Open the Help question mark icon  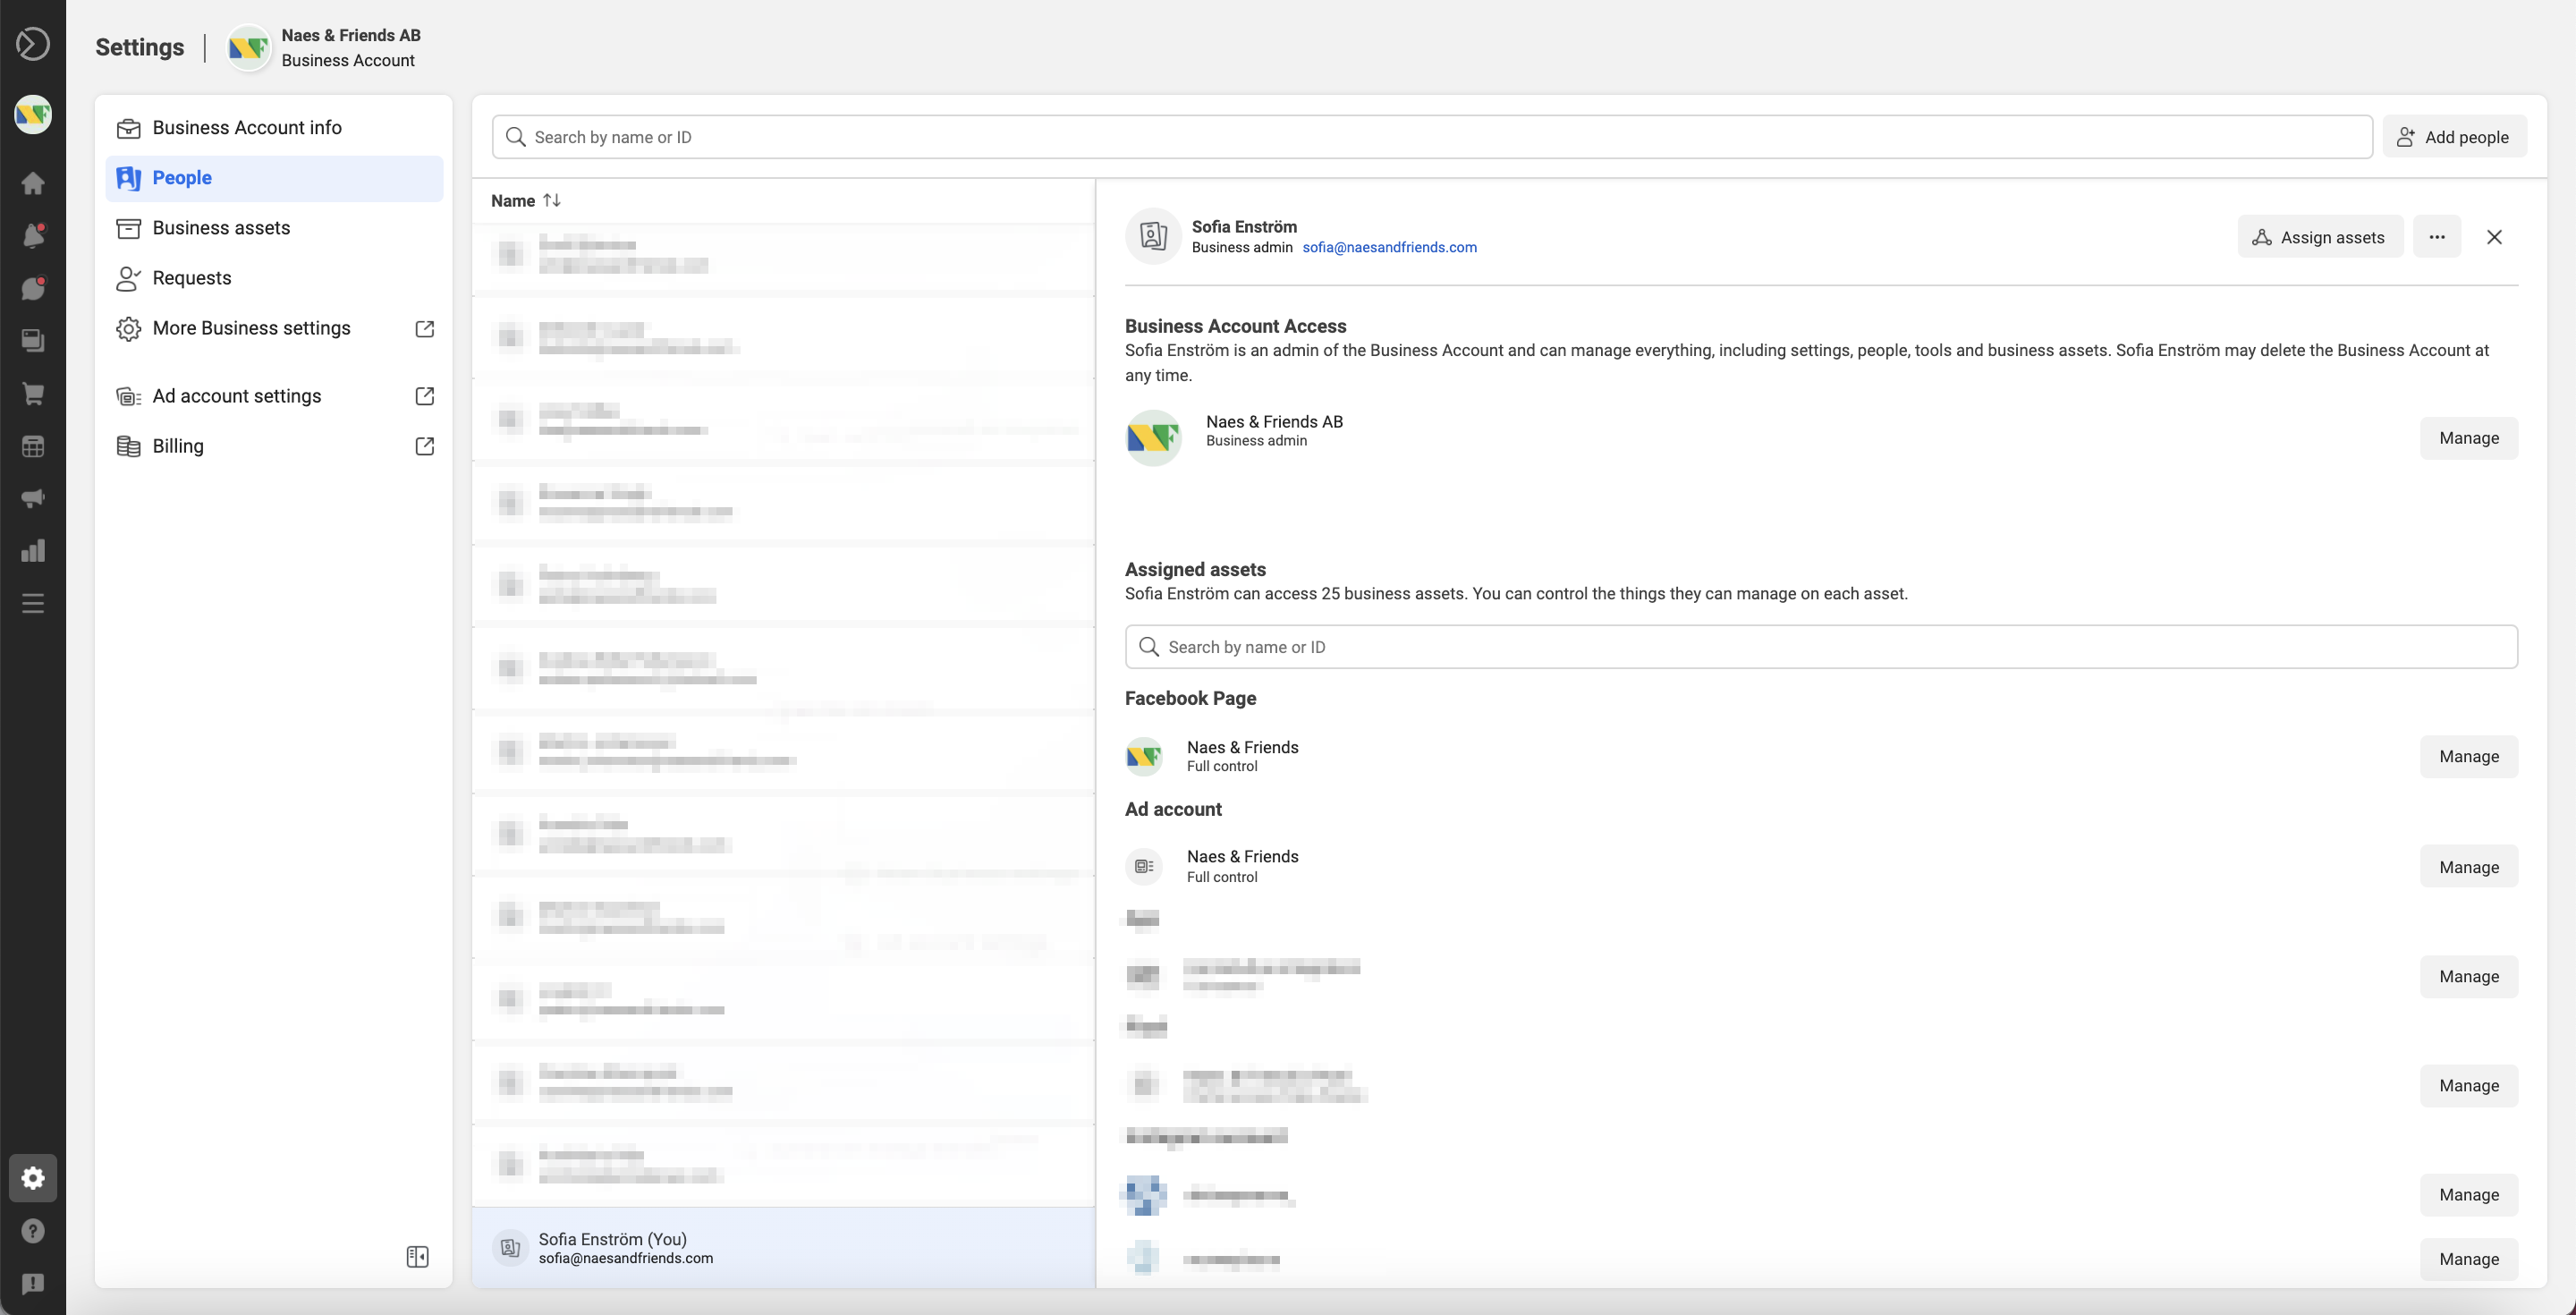(x=33, y=1230)
